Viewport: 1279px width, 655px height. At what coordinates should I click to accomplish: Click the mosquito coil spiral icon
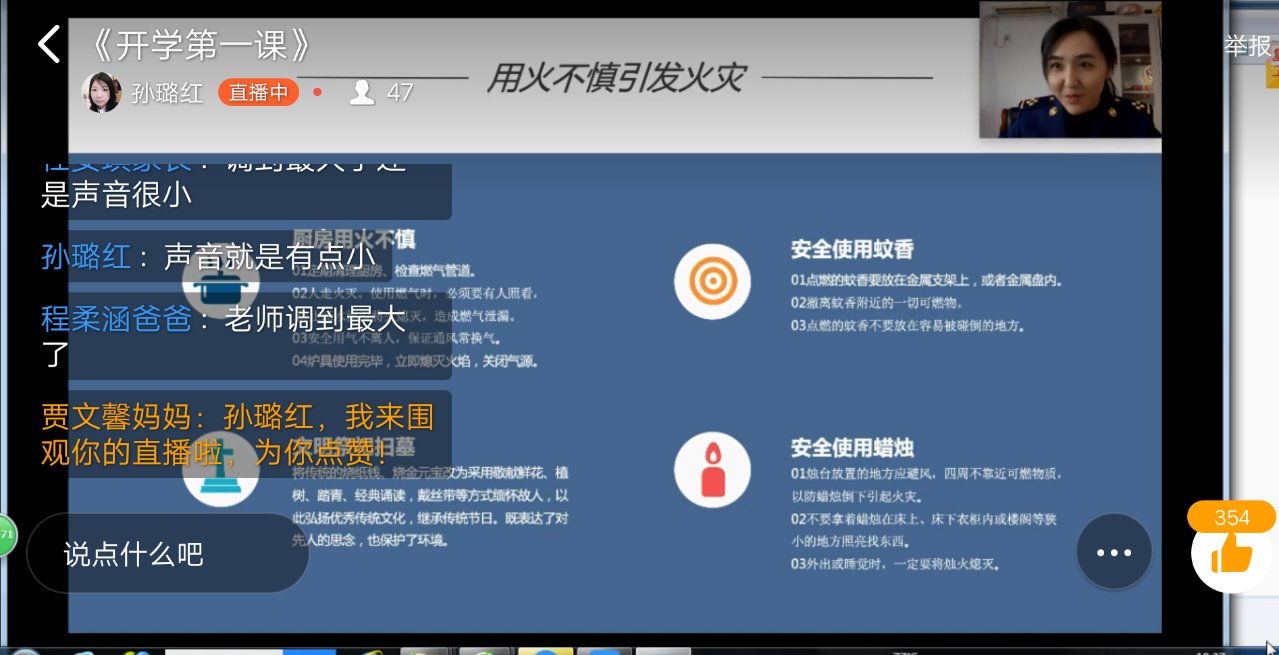coord(712,281)
